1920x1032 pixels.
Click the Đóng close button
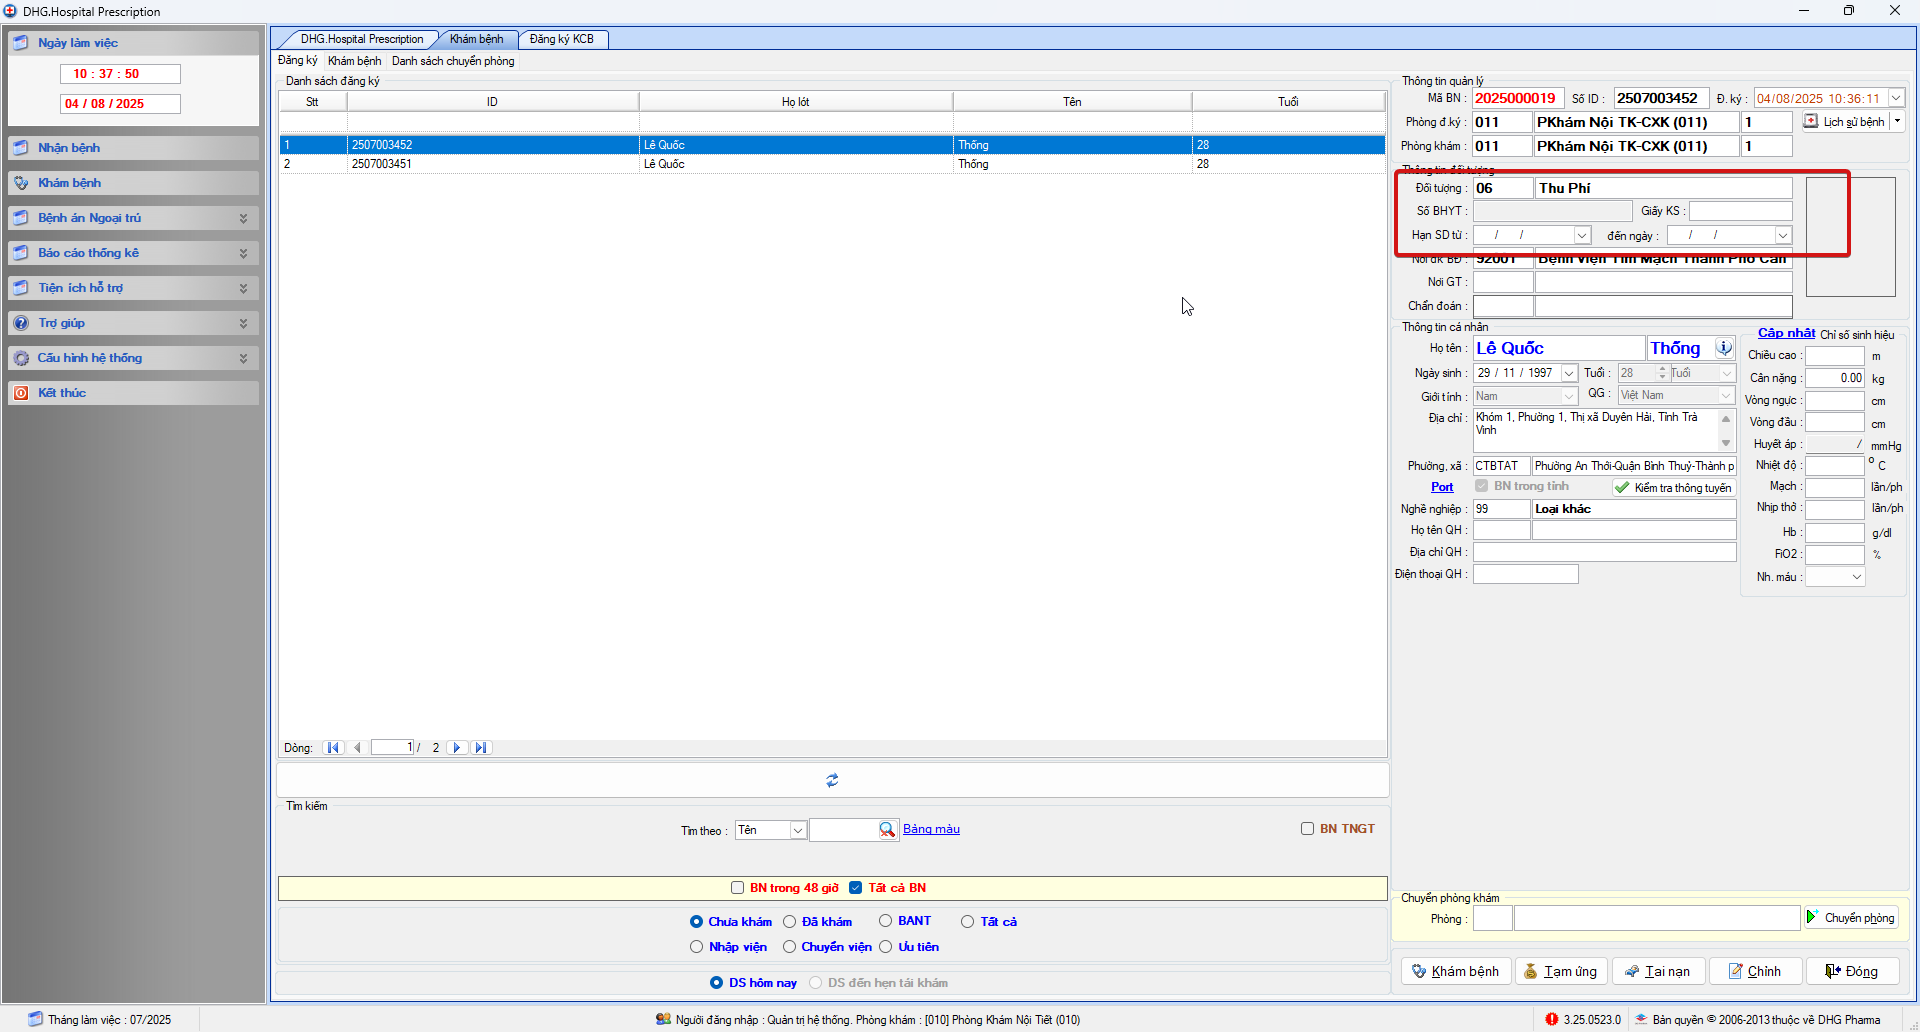click(1852, 971)
